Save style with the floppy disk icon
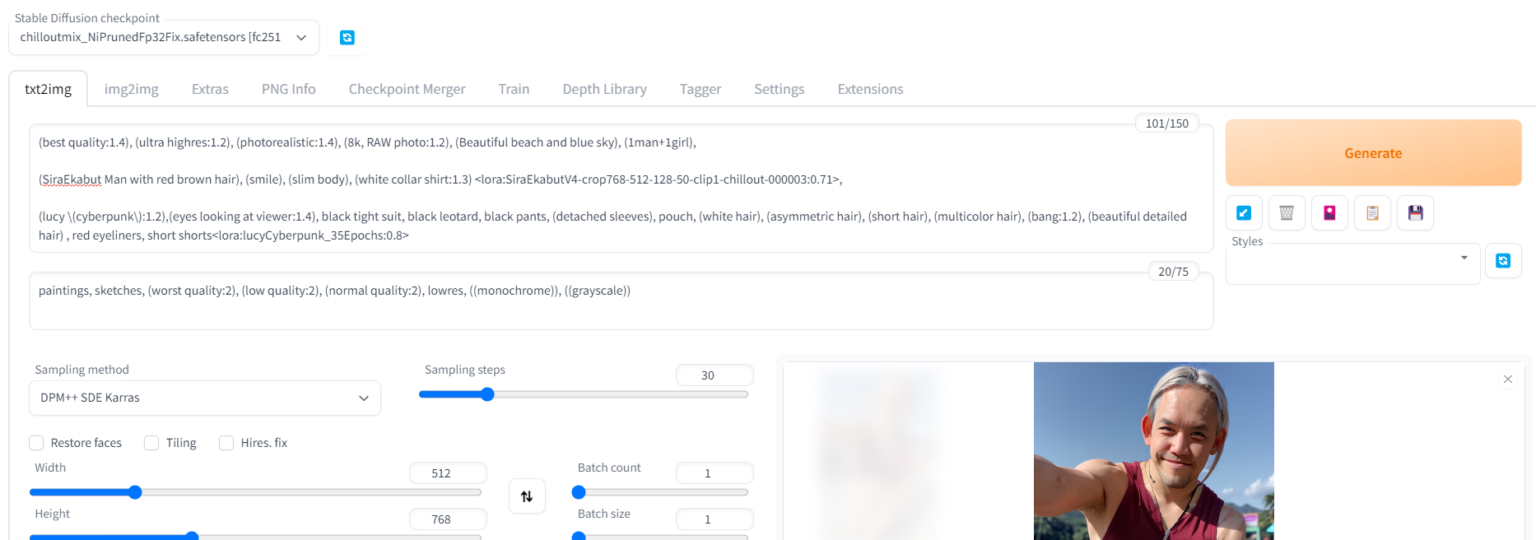Viewport: 1536px width, 540px height. [x=1416, y=213]
